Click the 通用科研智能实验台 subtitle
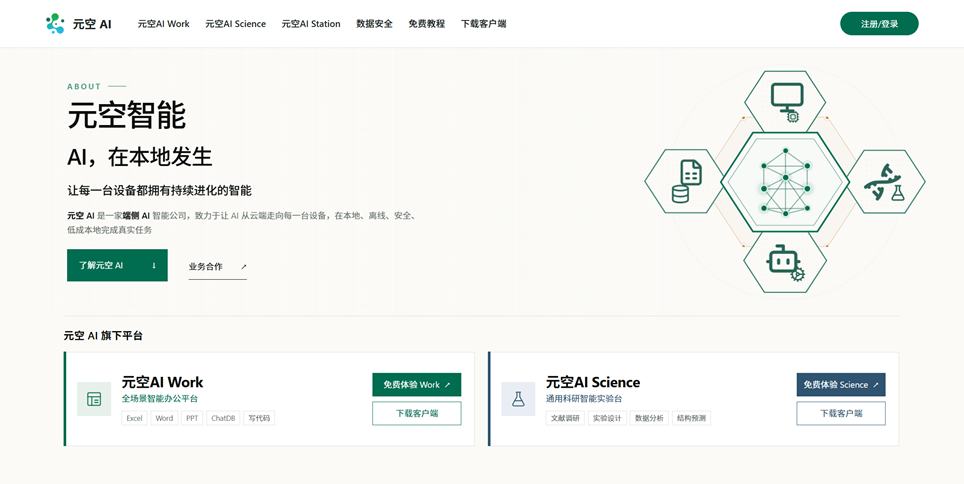Viewport: 964px width, 484px height. tap(584, 399)
